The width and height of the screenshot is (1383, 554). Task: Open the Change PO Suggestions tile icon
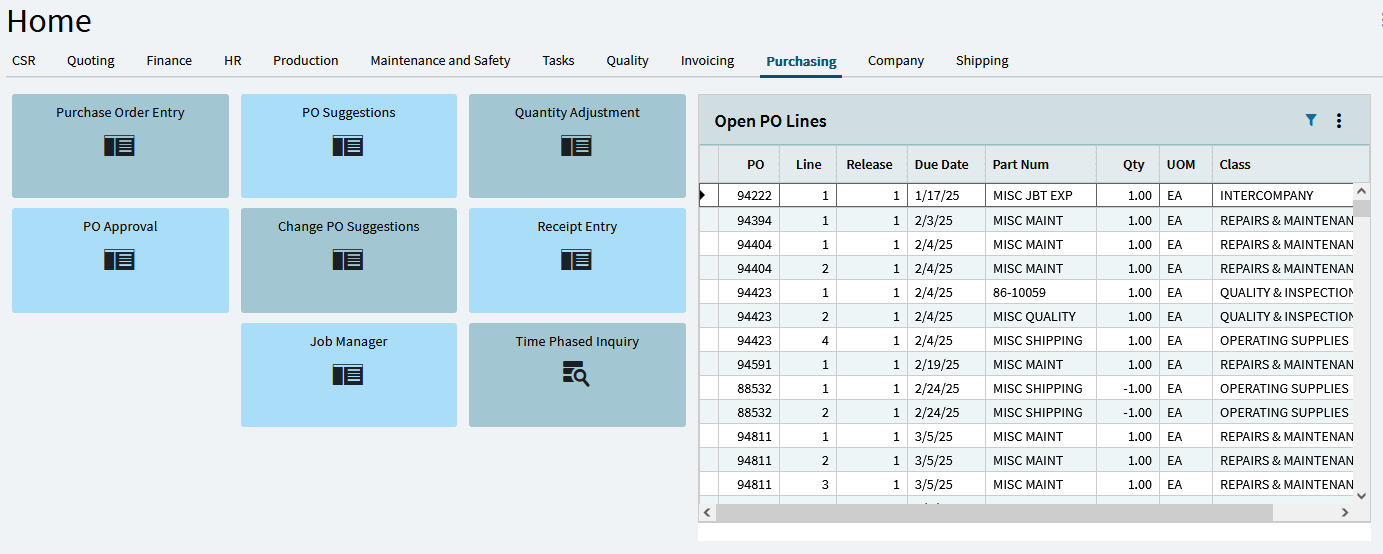pos(348,260)
